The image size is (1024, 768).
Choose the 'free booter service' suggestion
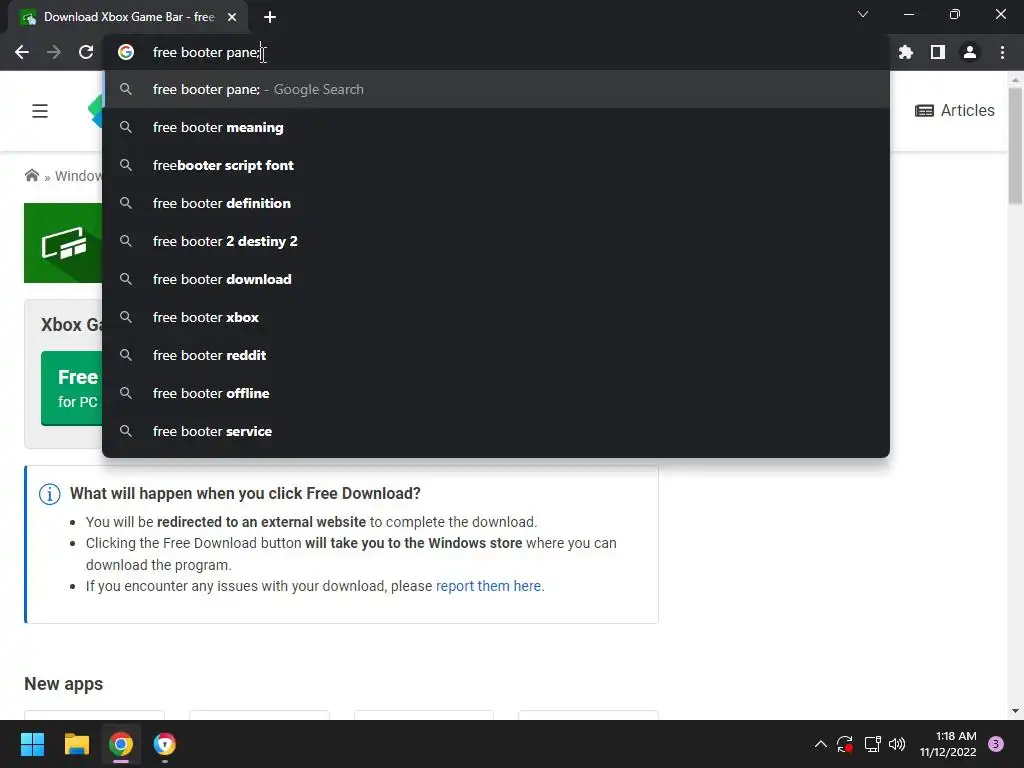496,430
